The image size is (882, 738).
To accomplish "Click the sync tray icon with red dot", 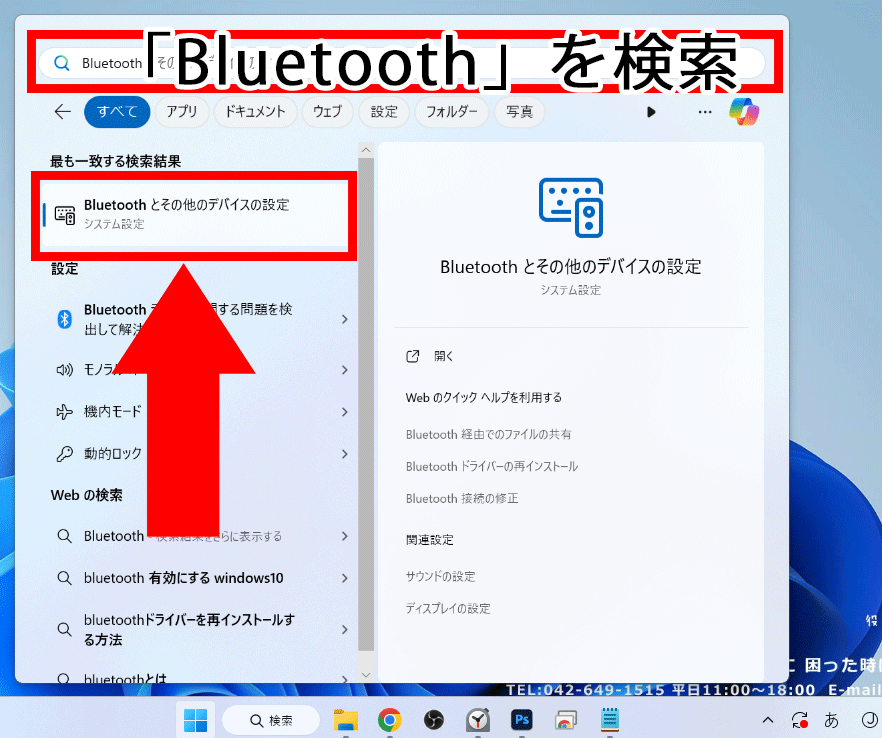I will (799, 720).
